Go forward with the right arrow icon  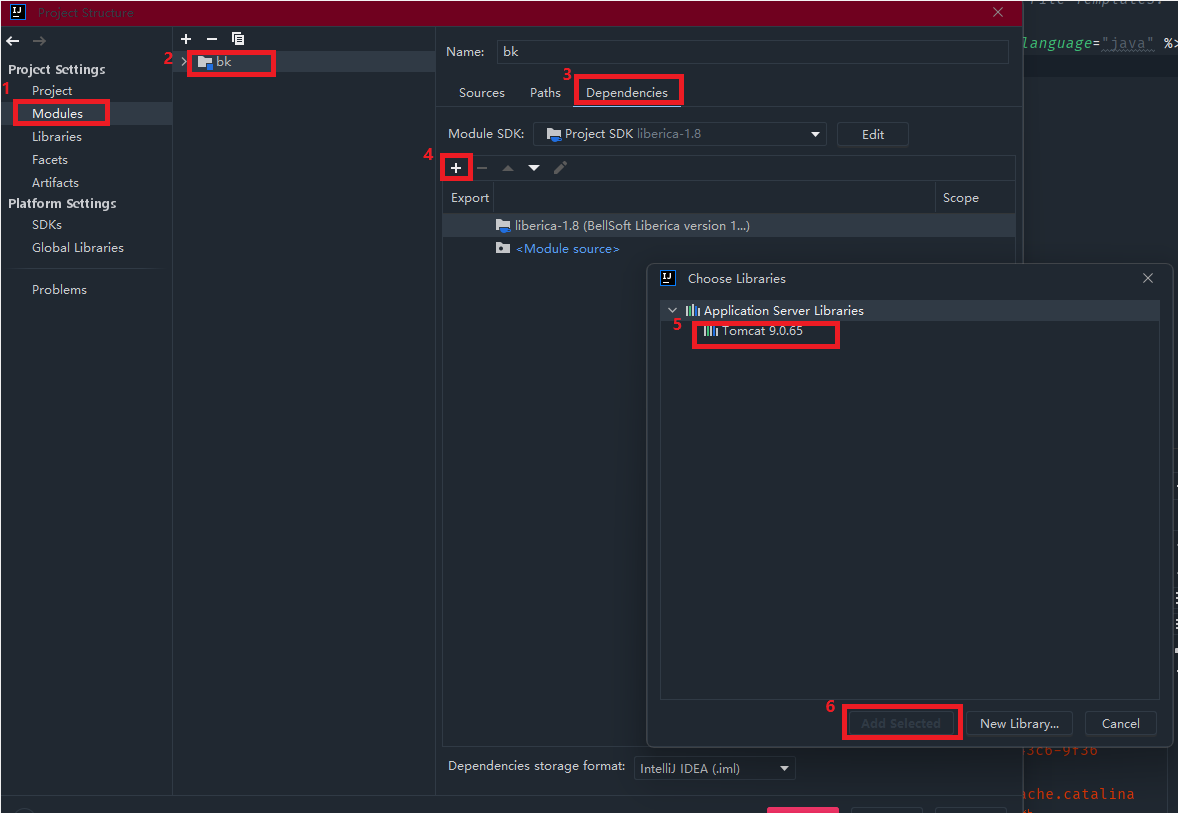(x=39, y=41)
